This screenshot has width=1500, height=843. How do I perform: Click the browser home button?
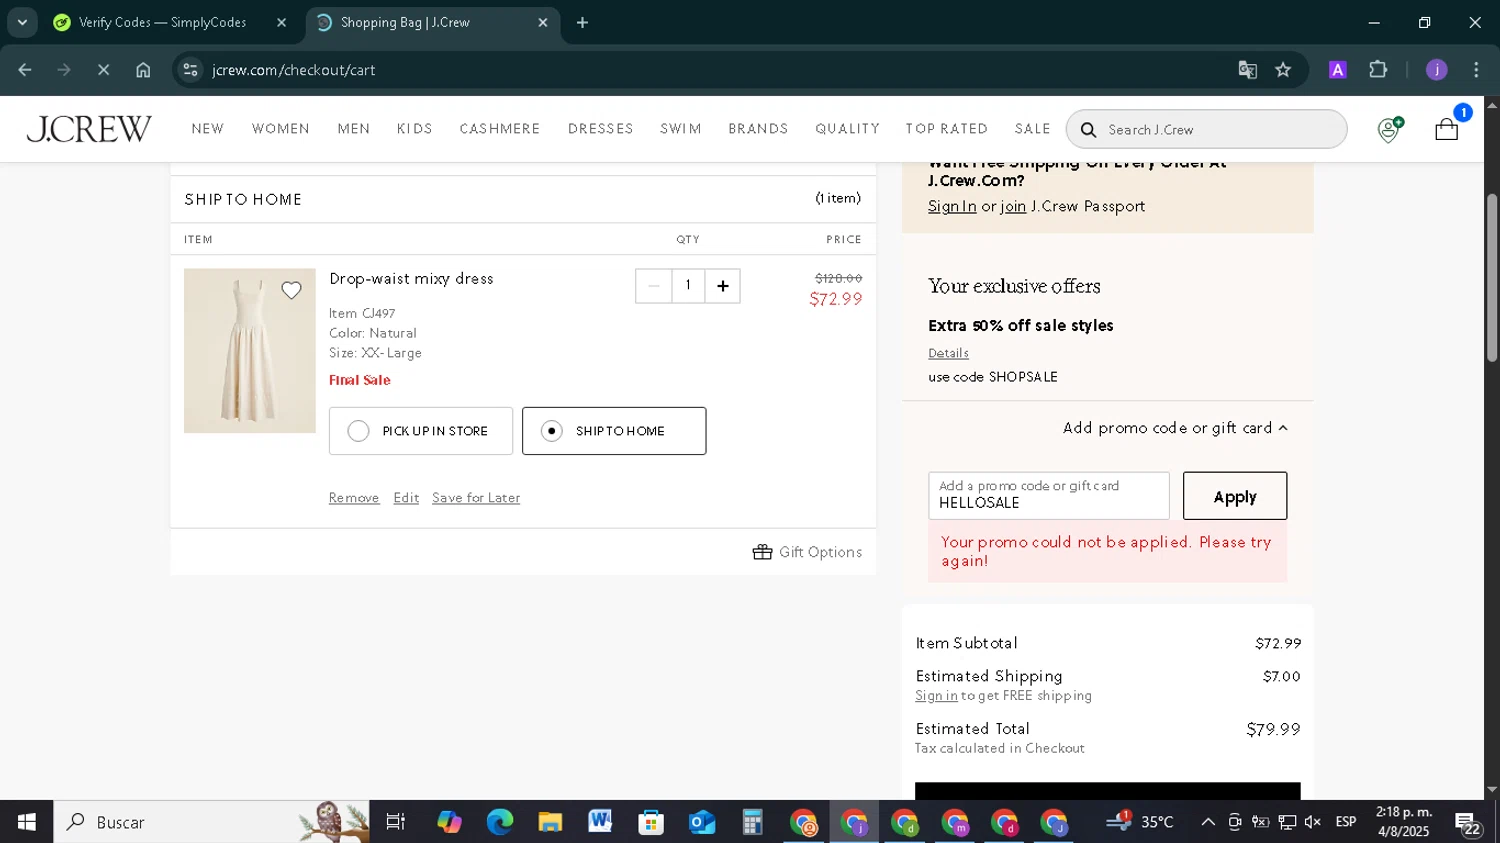(x=143, y=70)
